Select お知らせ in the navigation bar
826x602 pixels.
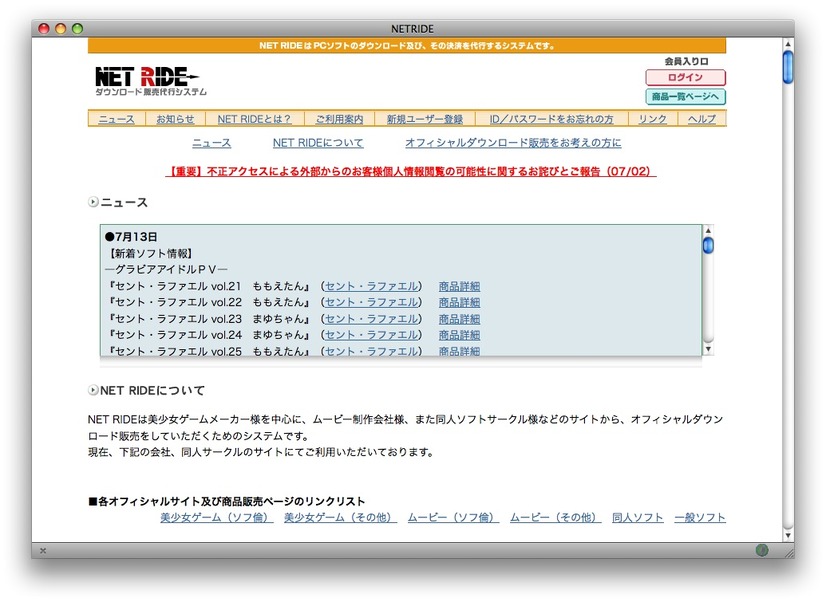pyautogui.click(x=175, y=119)
